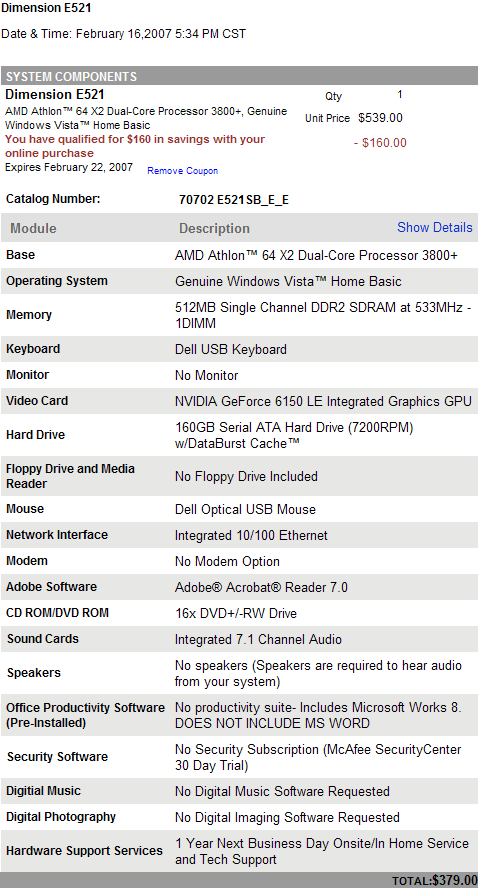Click the Module column header
The height and width of the screenshot is (890, 480).
point(33,228)
